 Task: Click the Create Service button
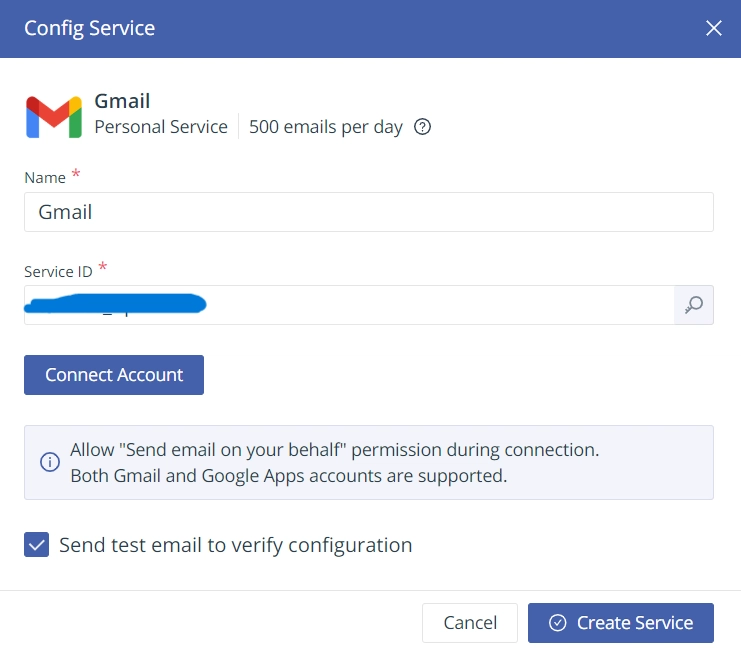(620, 623)
